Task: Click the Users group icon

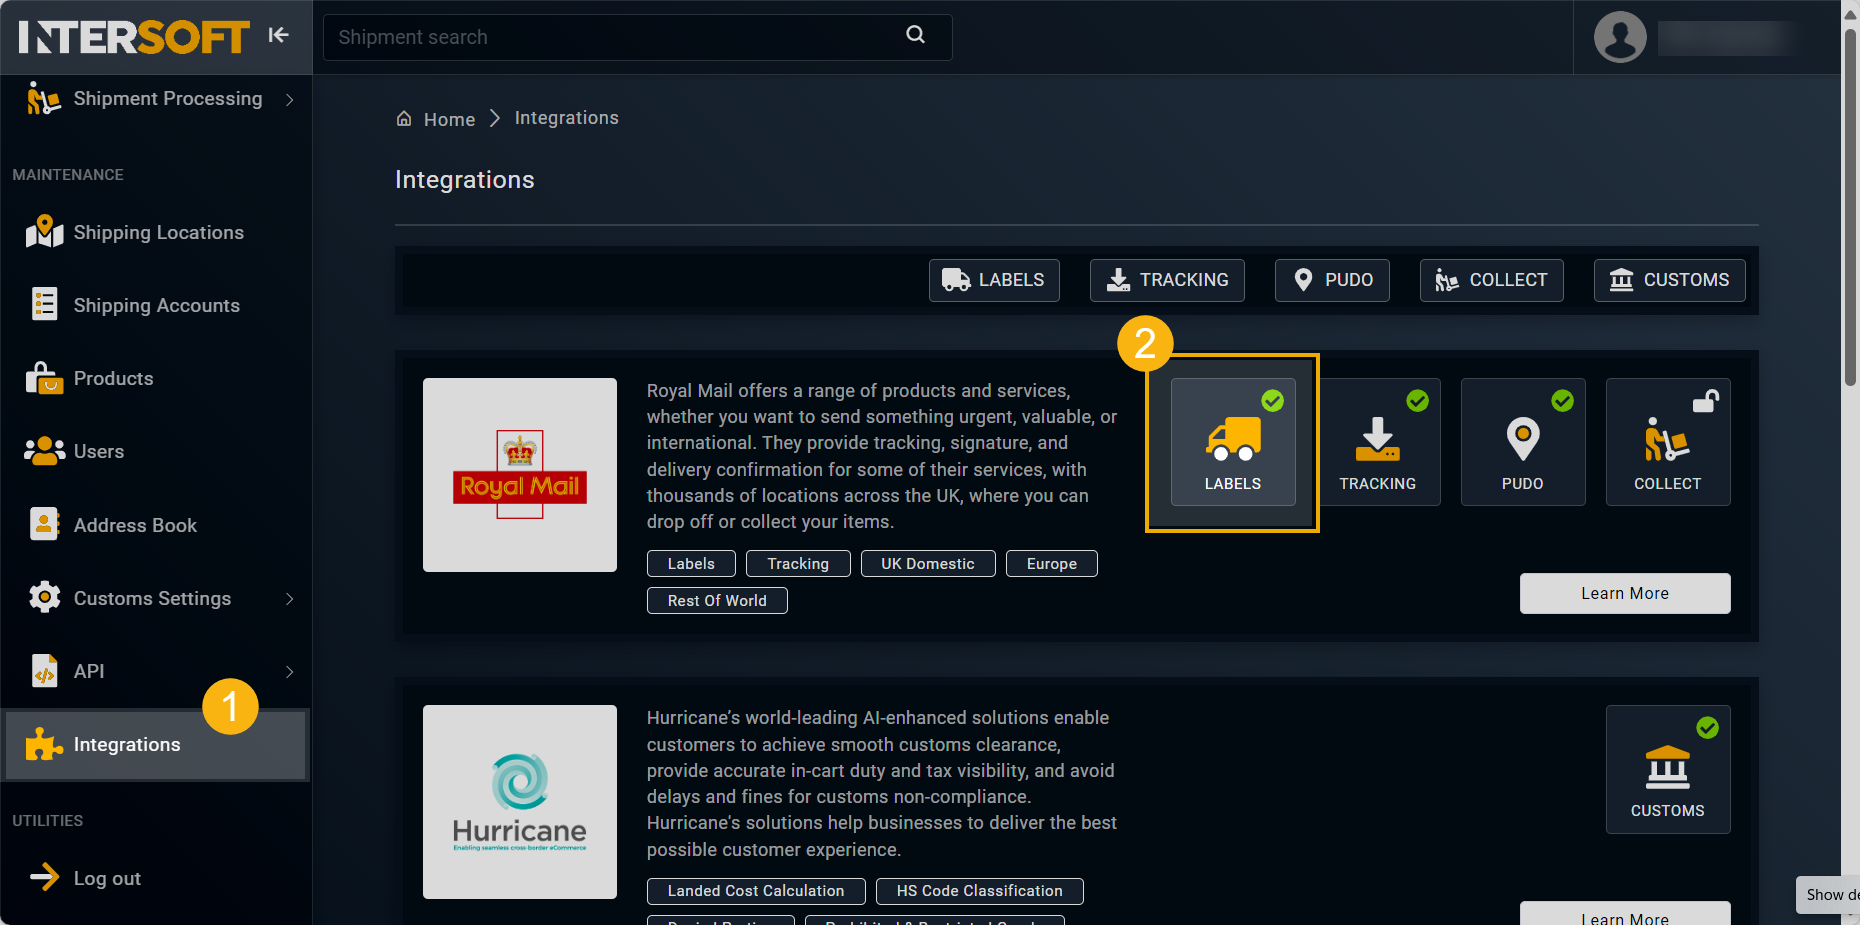Action: (x=44, y=451)
